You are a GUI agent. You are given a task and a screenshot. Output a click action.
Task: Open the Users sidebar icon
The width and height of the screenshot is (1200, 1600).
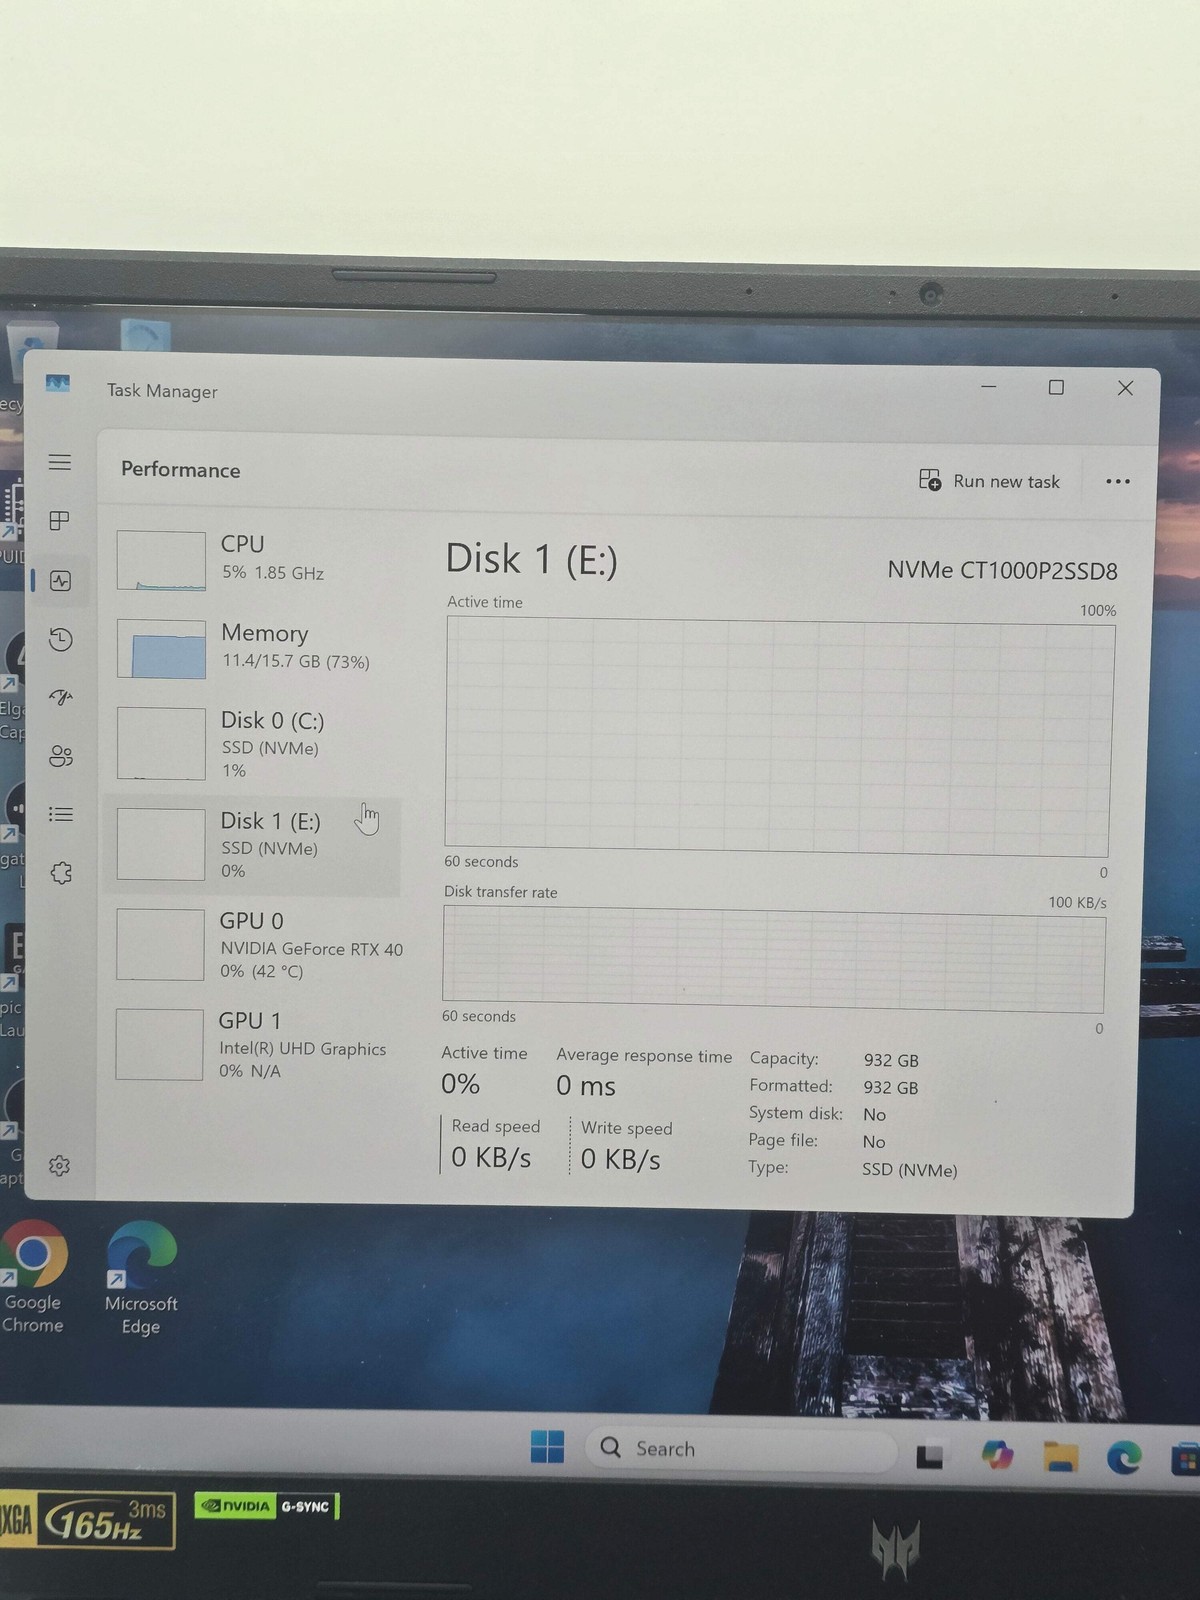(60, 756)
